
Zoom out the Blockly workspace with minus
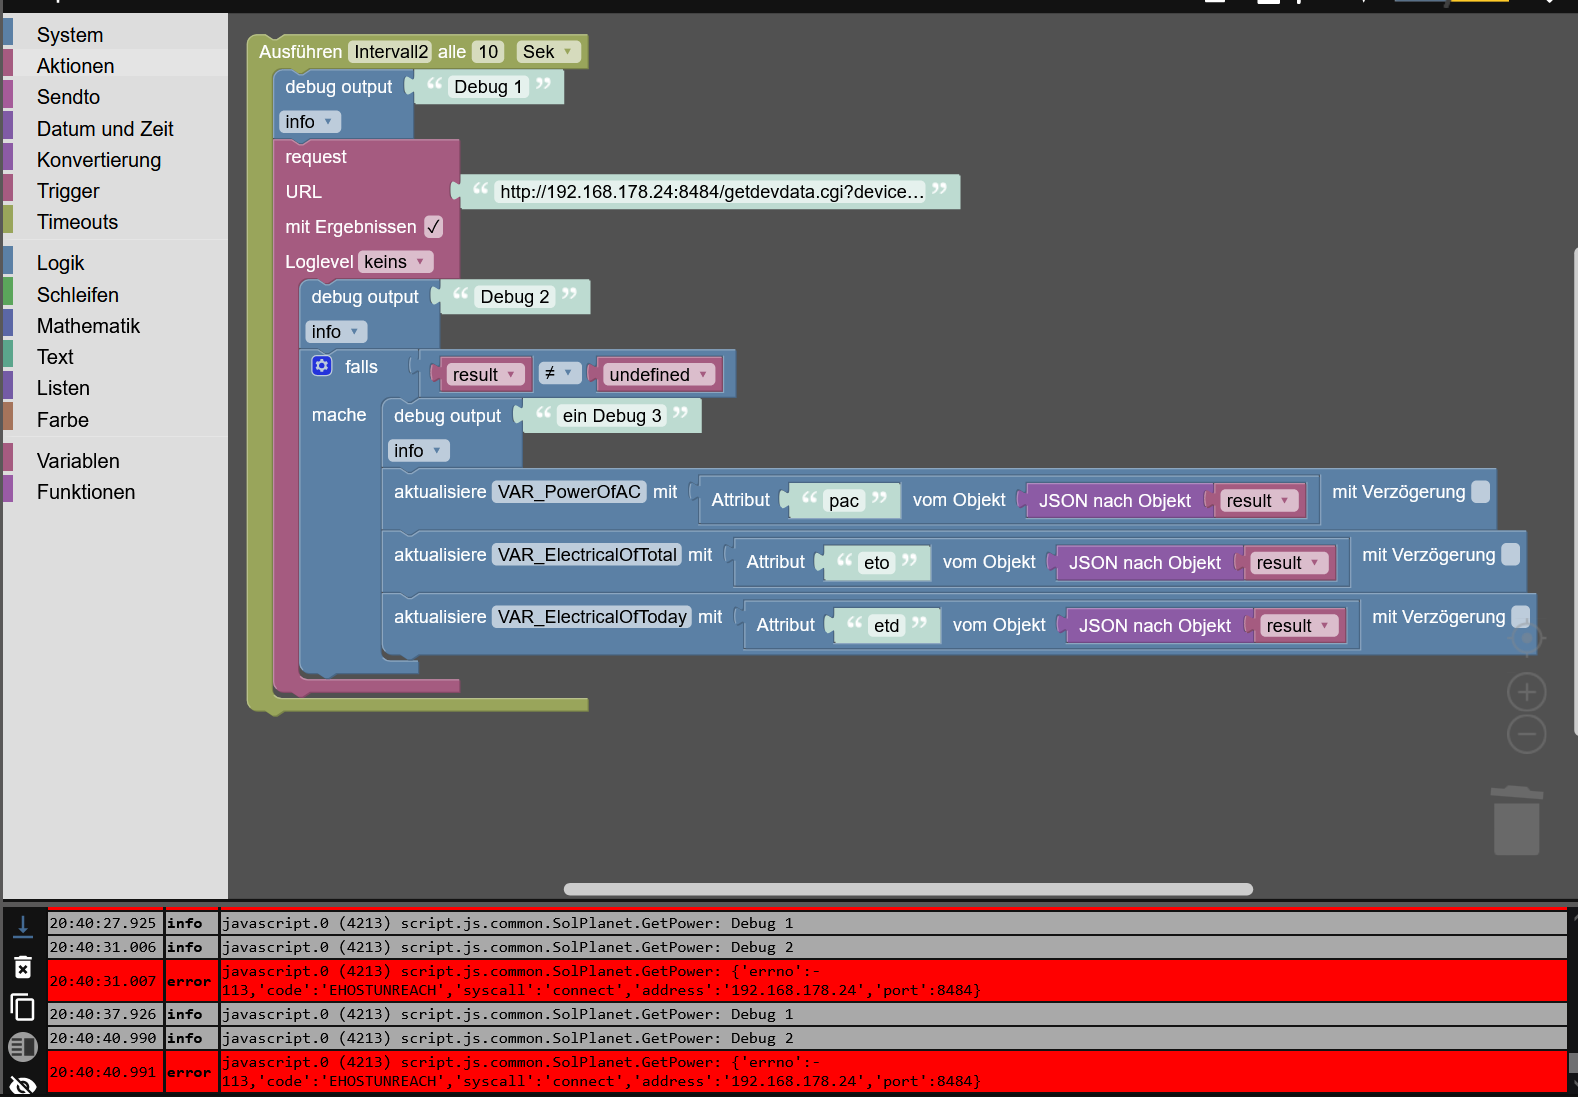(1526, 735)
